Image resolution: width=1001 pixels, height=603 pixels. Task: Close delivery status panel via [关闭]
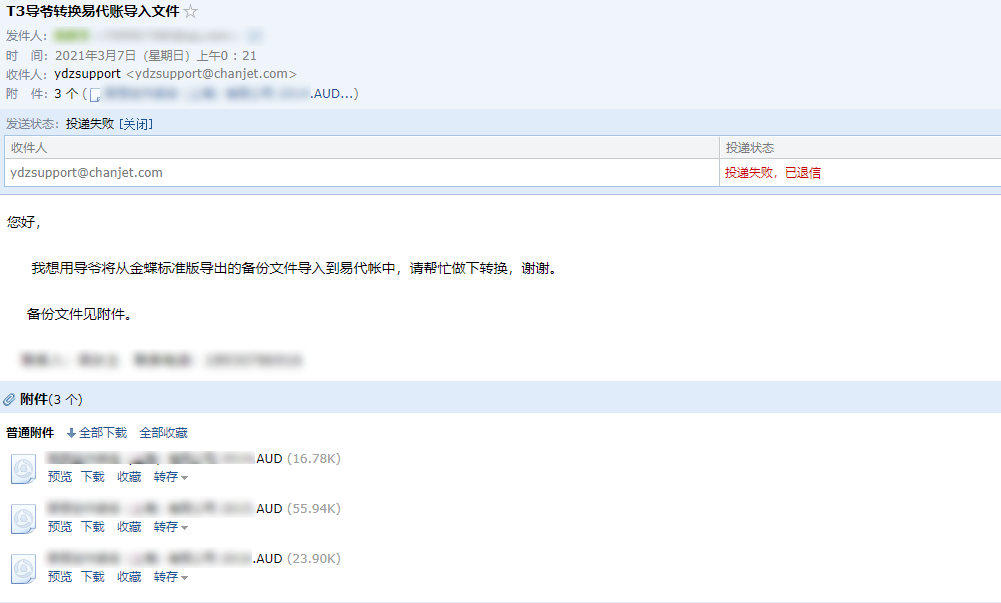pos(136,124)
